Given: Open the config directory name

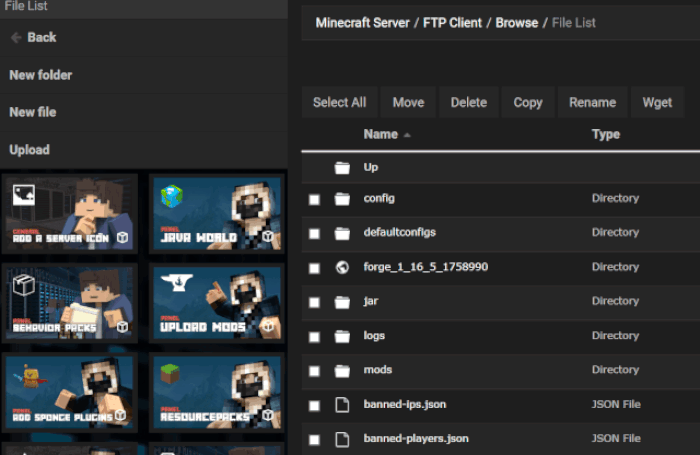Looking at the screenshot, I should 379,198.
